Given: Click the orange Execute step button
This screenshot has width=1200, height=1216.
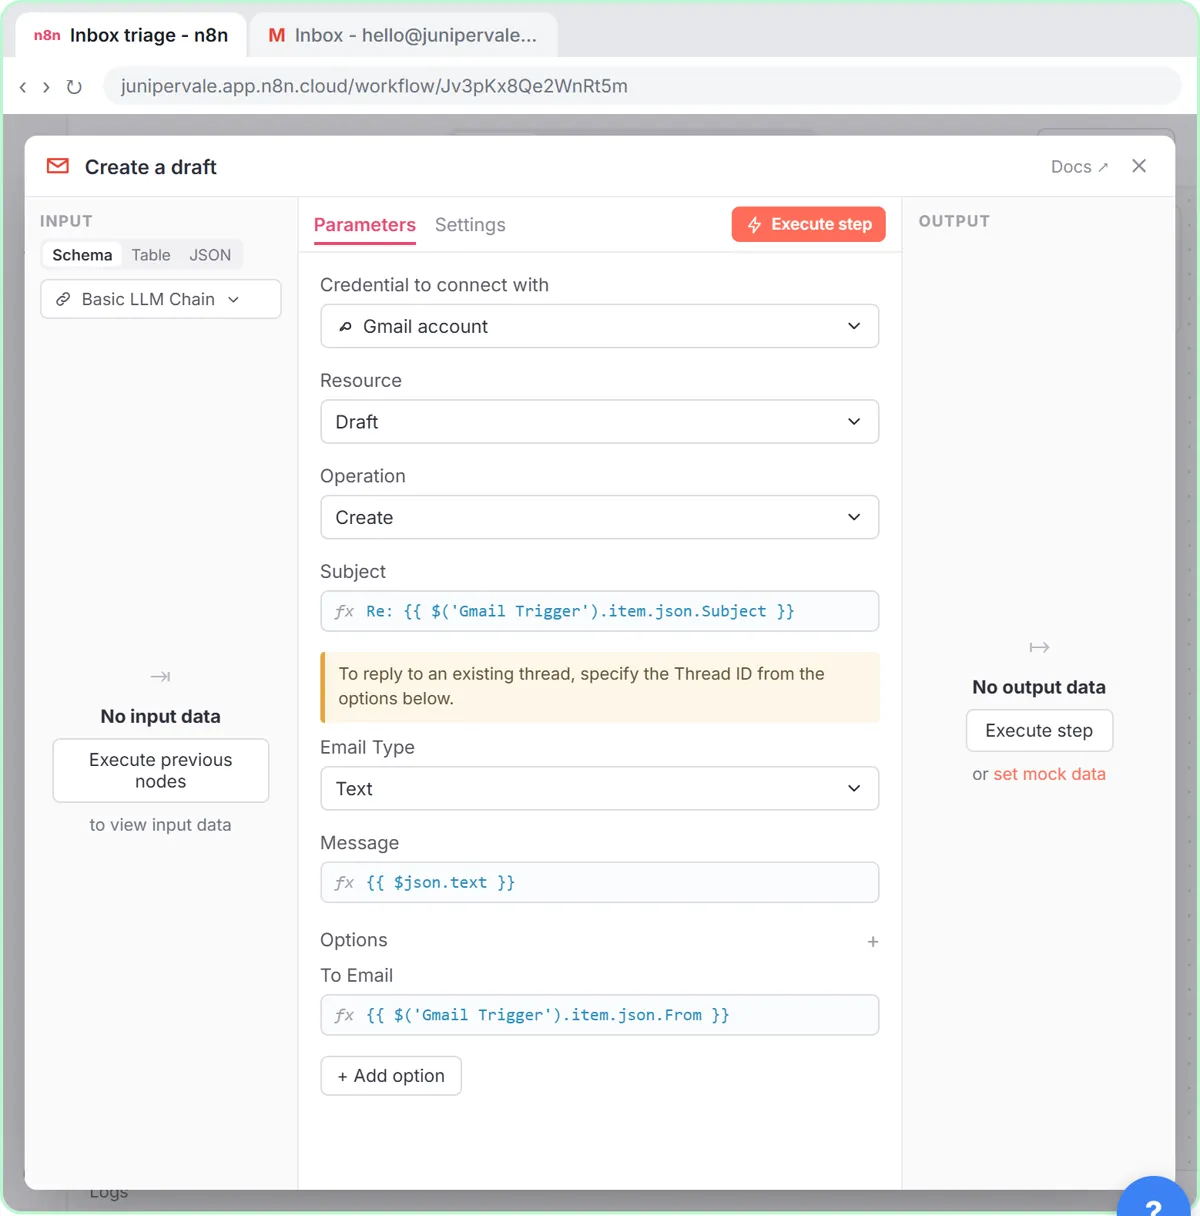Looking at the screenshot, I should pyautogui.click(x=809, y=224).
